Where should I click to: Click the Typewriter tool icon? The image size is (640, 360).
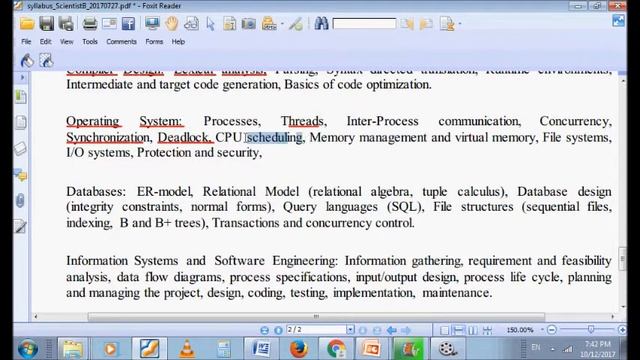(x=269, y=24)
